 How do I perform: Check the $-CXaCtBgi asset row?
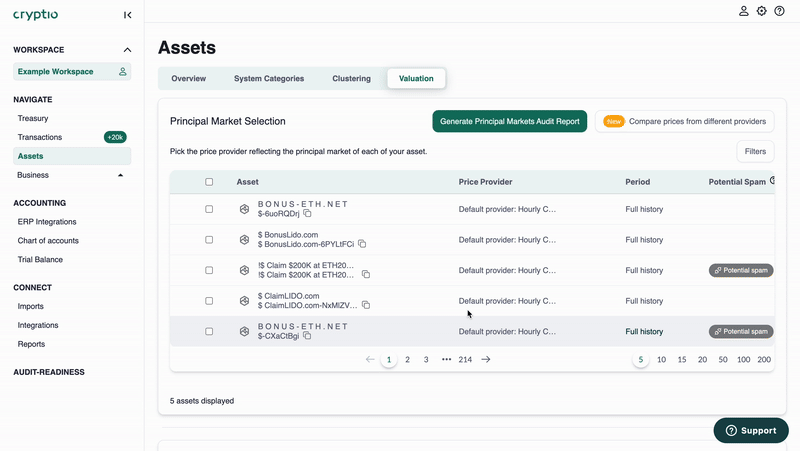(x=209, y=332)
